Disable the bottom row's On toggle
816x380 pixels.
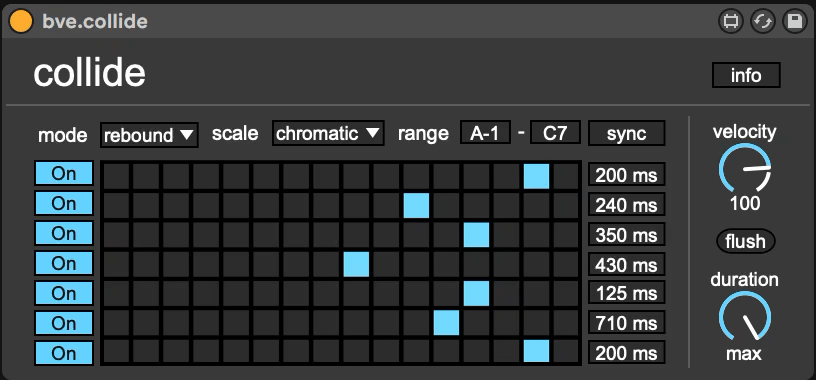[x=64, y=353]
